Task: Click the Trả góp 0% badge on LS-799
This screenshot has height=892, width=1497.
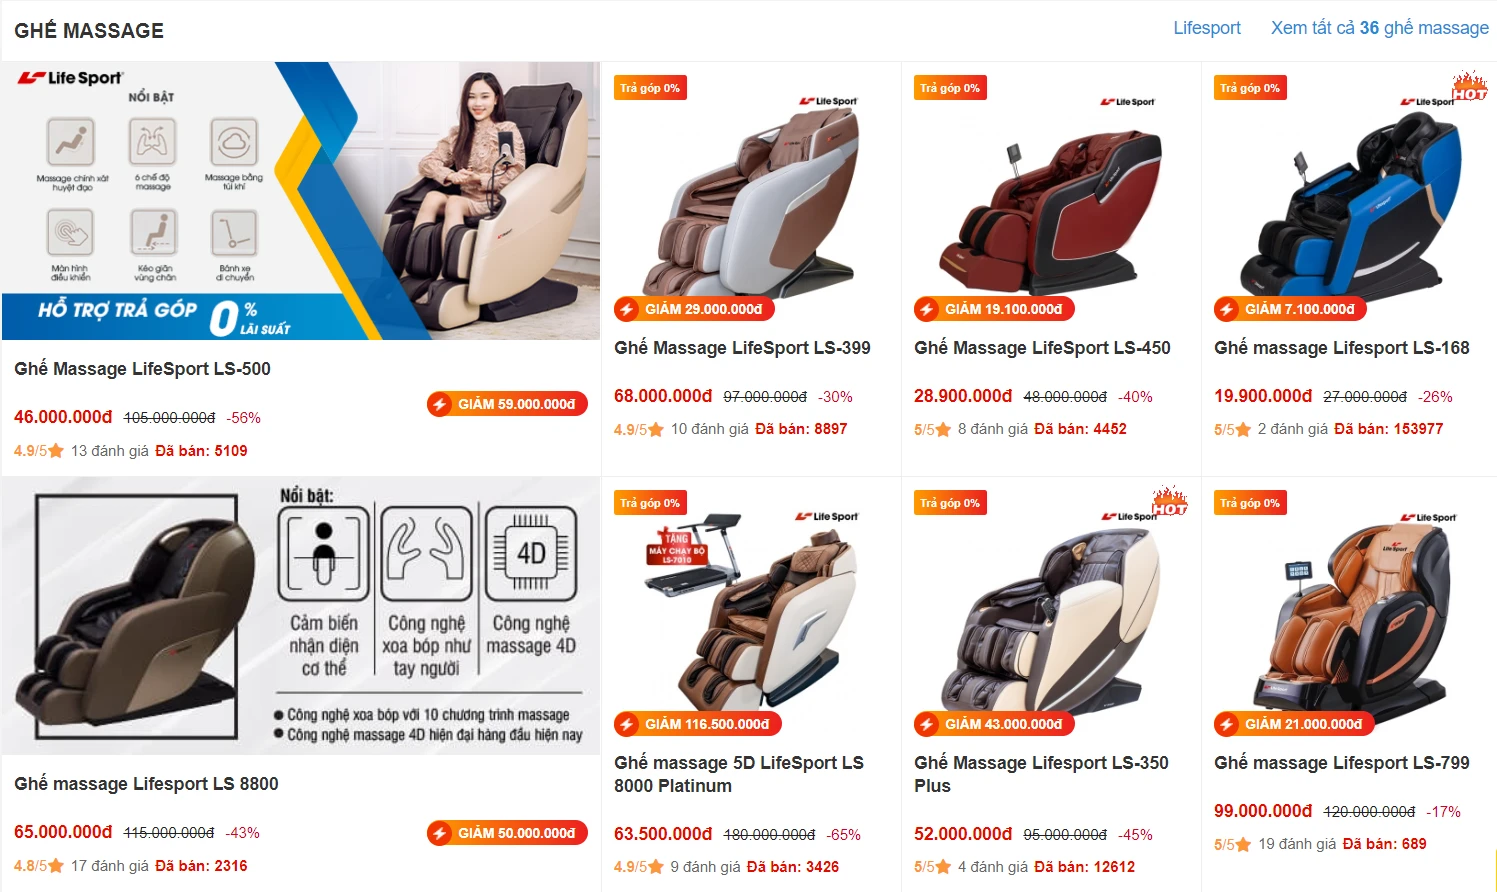Action: pyautogui.click(x=1250, y=503)
